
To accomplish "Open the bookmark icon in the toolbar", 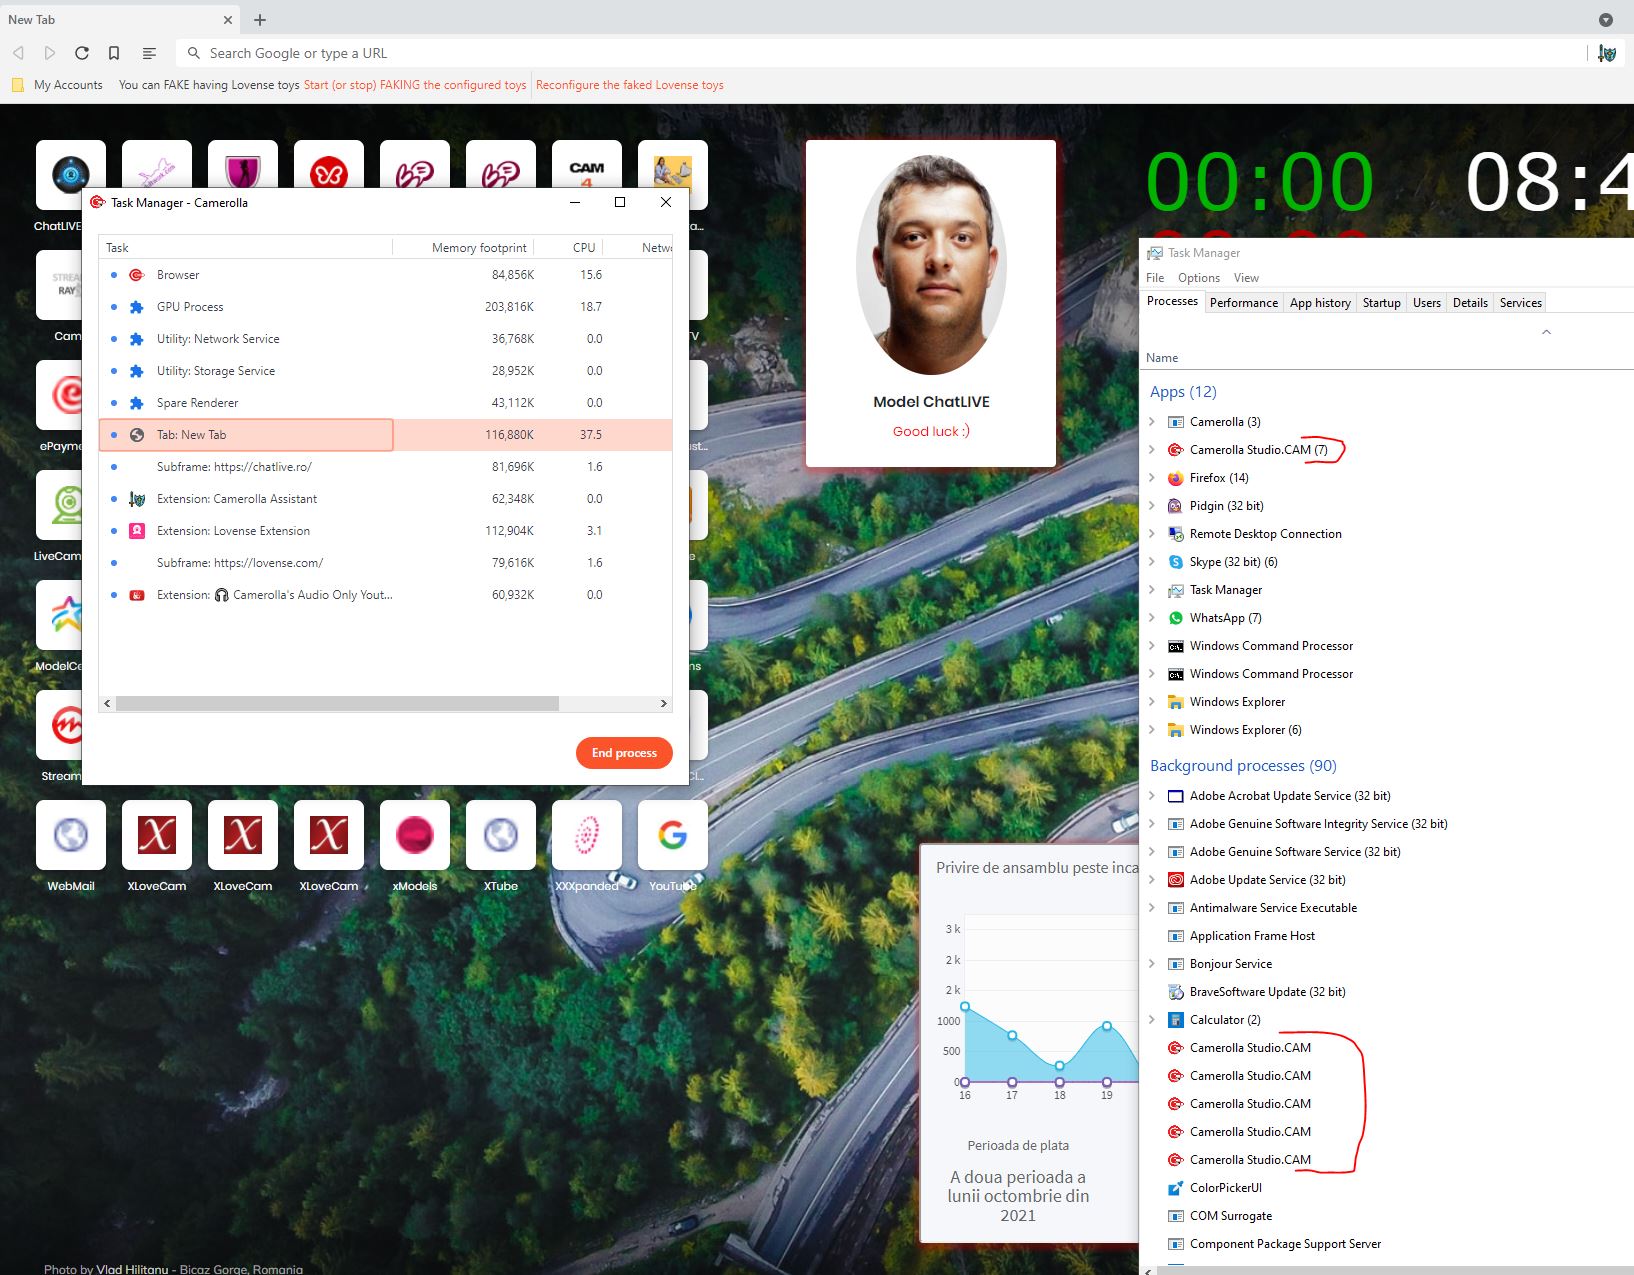I will point(114,53).
